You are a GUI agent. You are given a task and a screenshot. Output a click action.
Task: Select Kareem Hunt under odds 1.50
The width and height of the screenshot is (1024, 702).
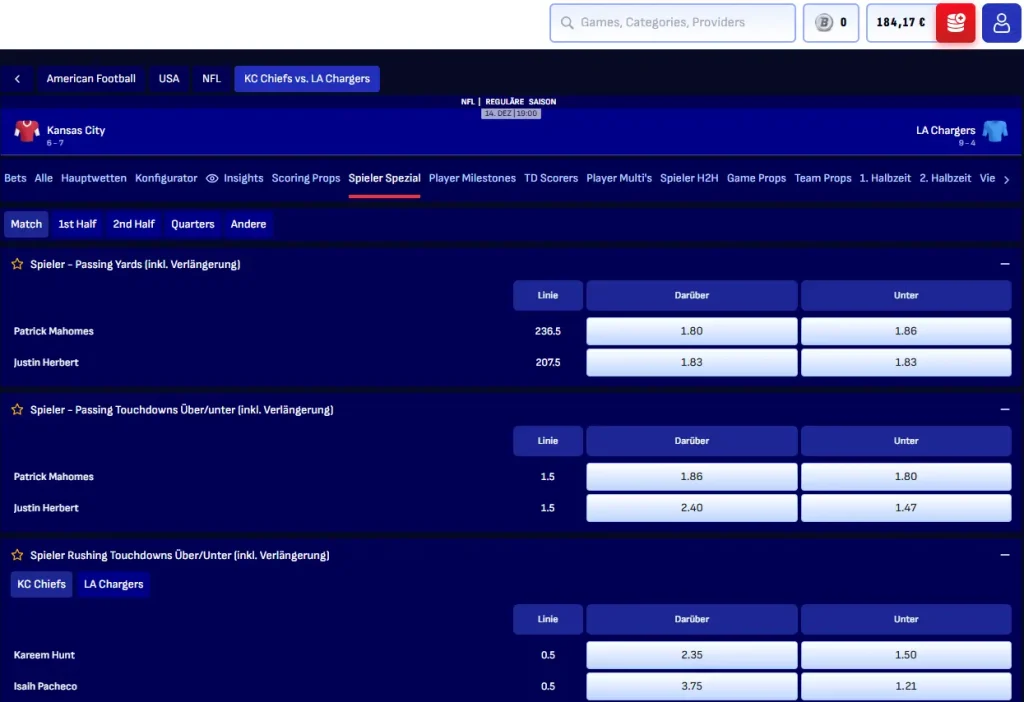point(905,655)
